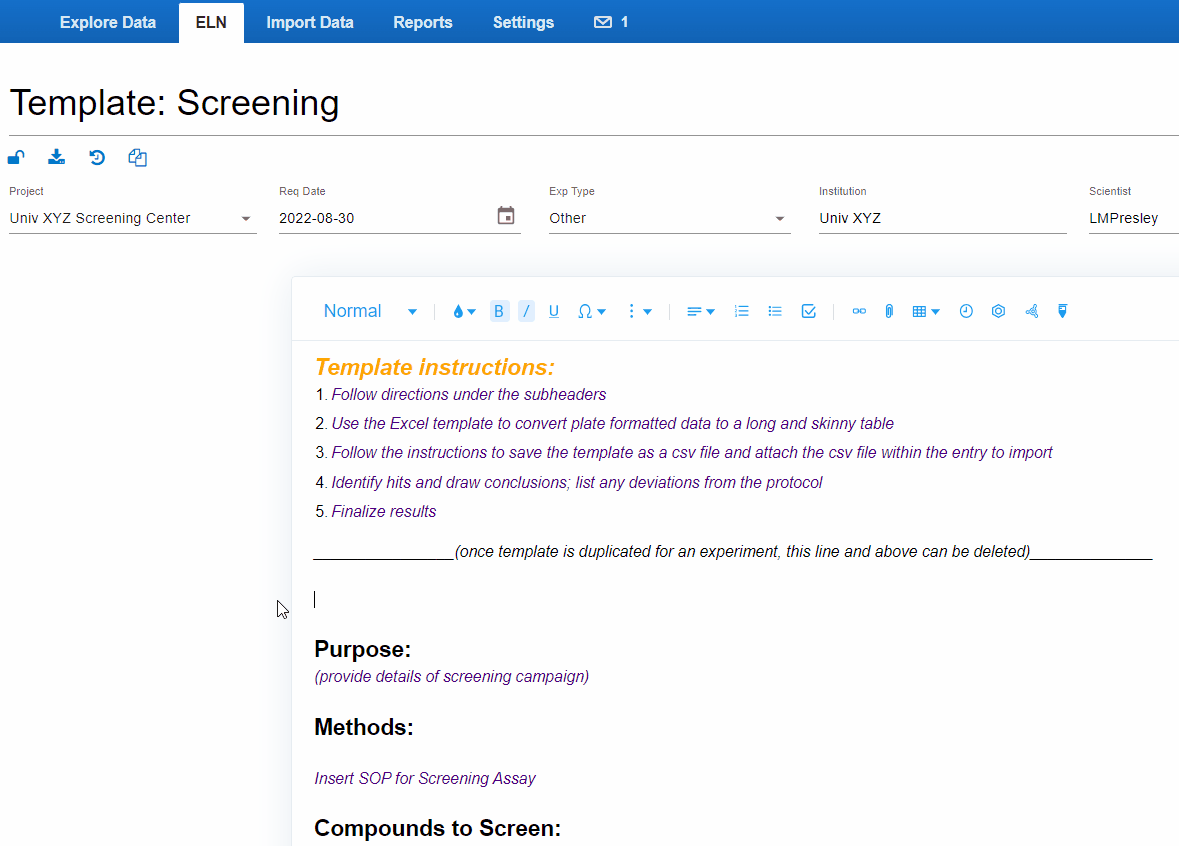Click the 'Template instructions:' heading
Screen dimensions: 1179x846
click(x=435, y=367)
